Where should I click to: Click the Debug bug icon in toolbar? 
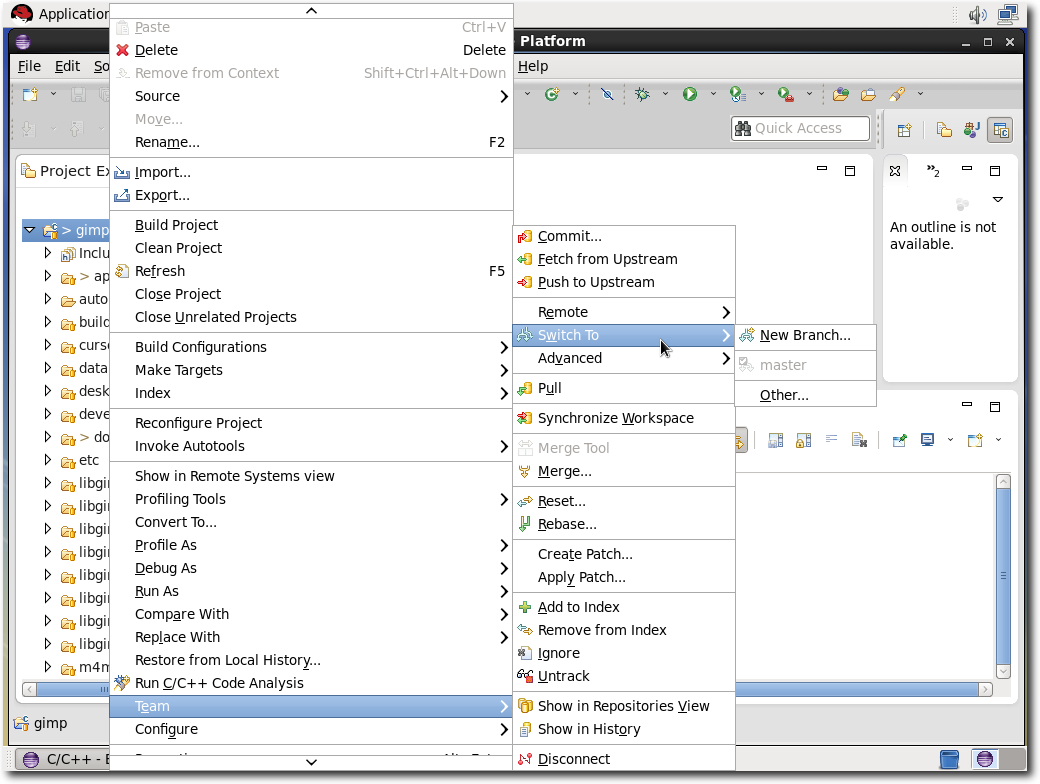coord(642,94)
